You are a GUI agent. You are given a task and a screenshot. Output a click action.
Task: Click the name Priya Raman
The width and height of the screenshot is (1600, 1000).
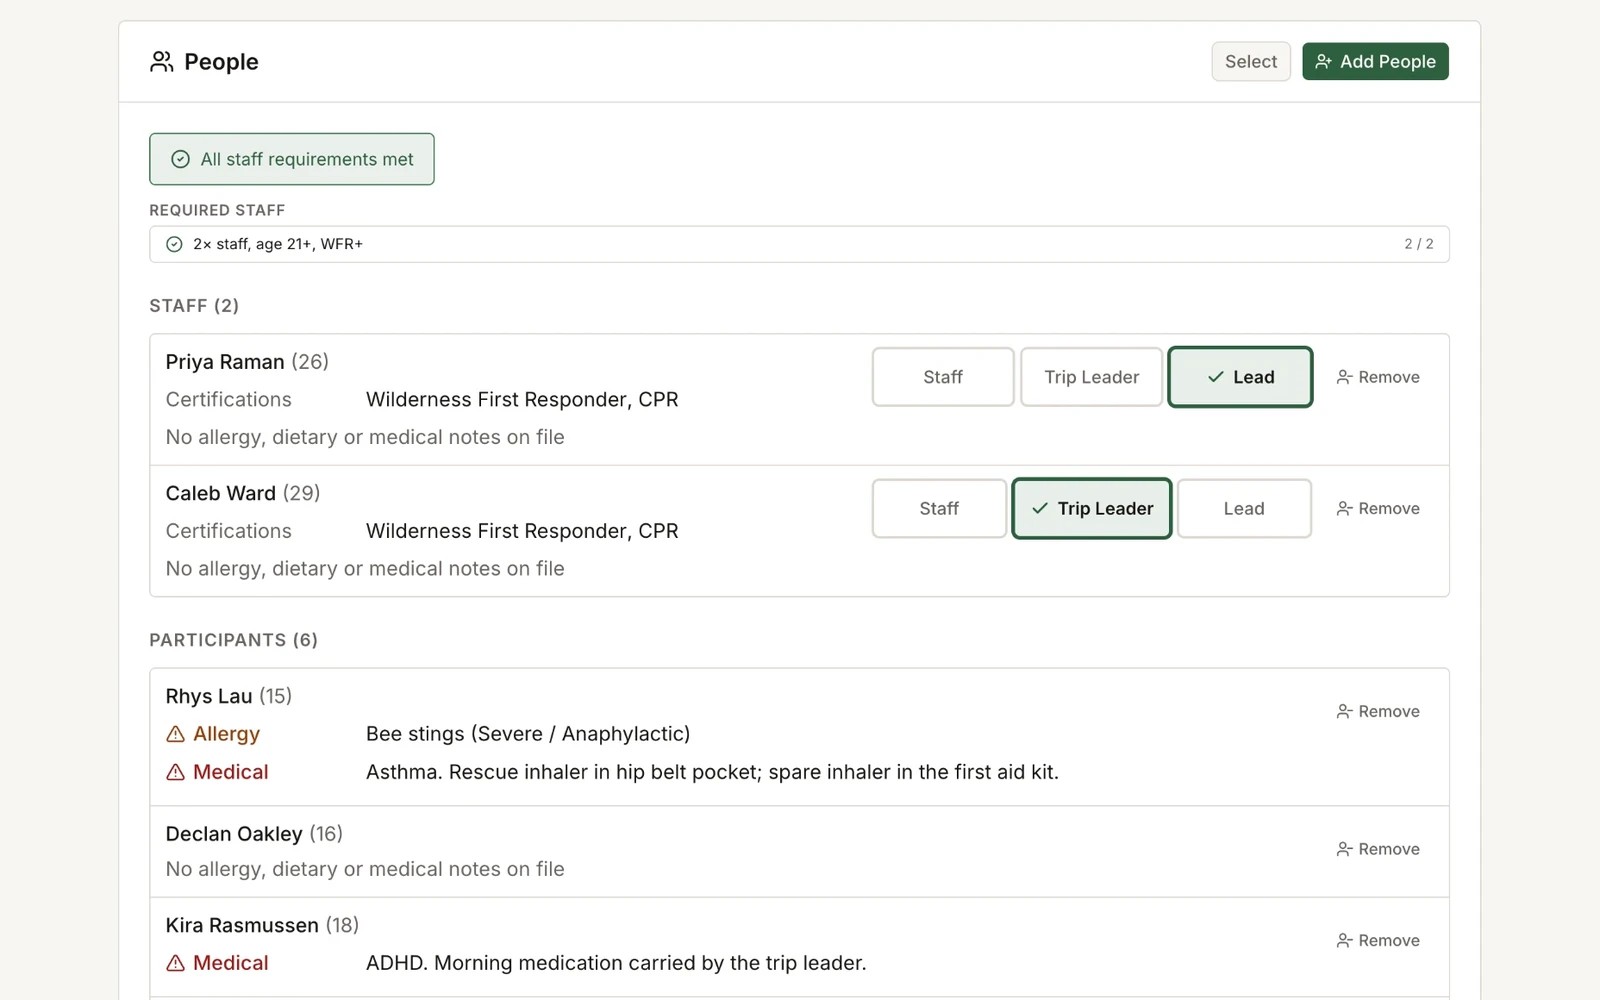point(225,362)
